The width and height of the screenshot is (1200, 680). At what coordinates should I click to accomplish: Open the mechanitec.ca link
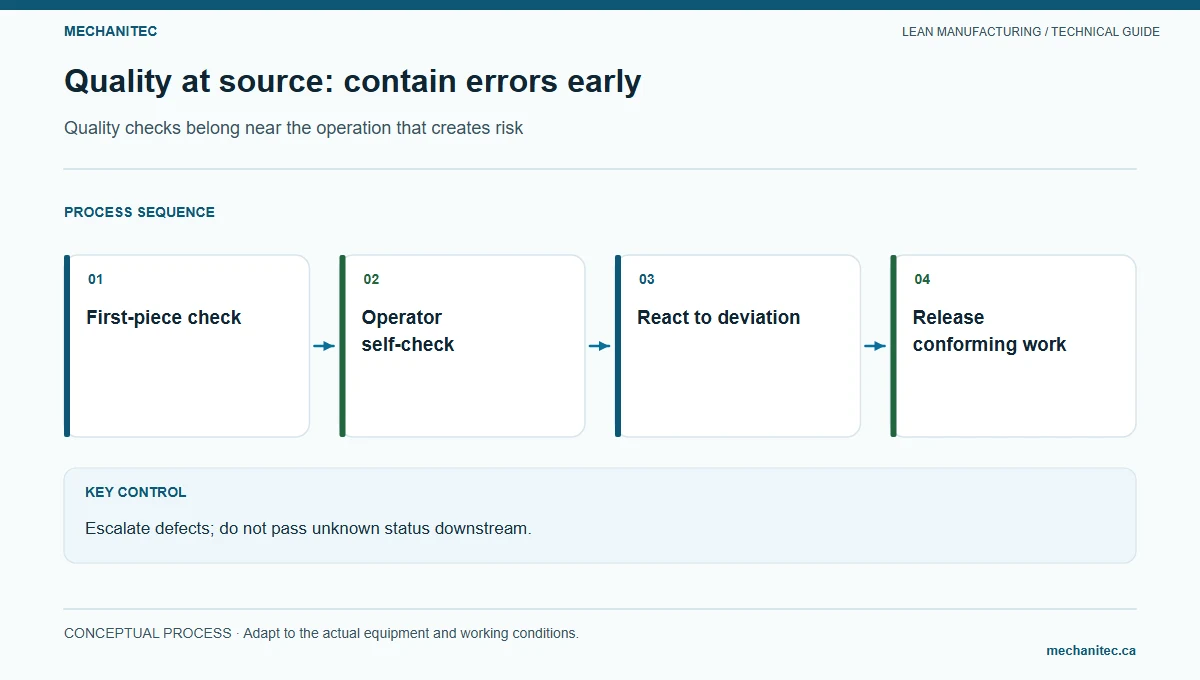click(1091, 650)
